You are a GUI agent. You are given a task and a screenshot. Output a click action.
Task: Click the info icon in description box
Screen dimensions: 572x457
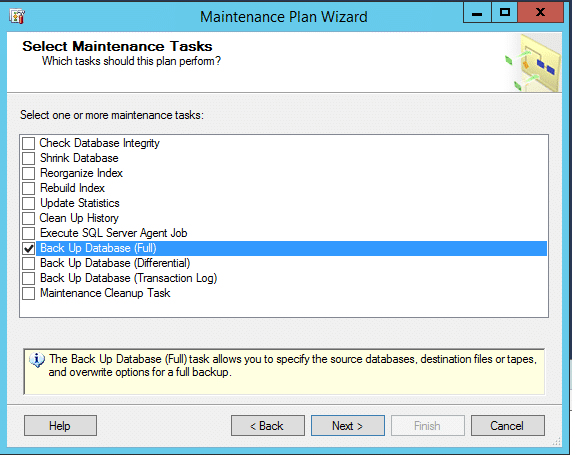tap(37, 360)
